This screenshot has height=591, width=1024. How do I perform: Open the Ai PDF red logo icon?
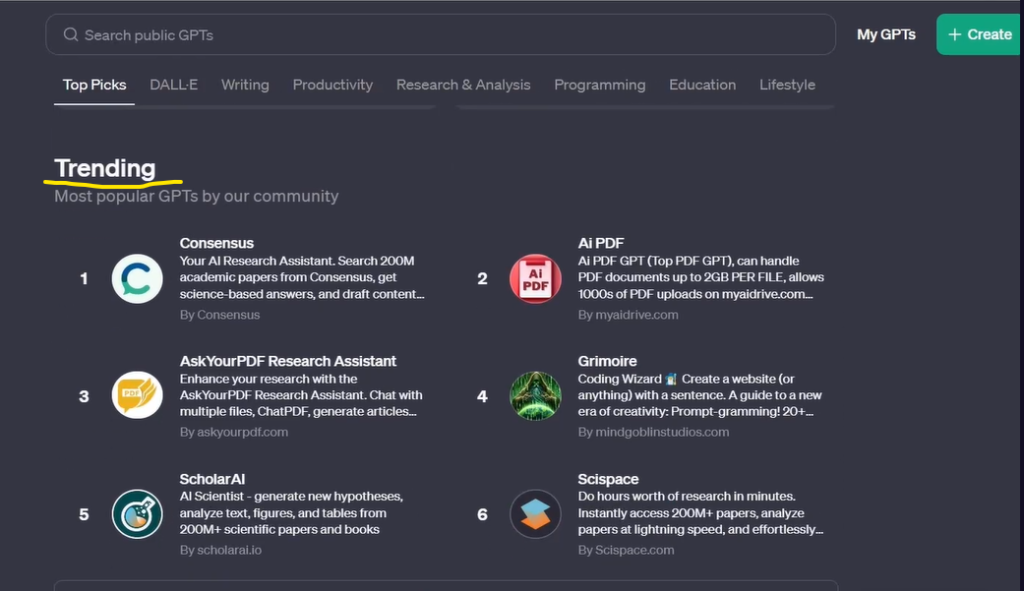pyautogui.click(x=536, y=279)
